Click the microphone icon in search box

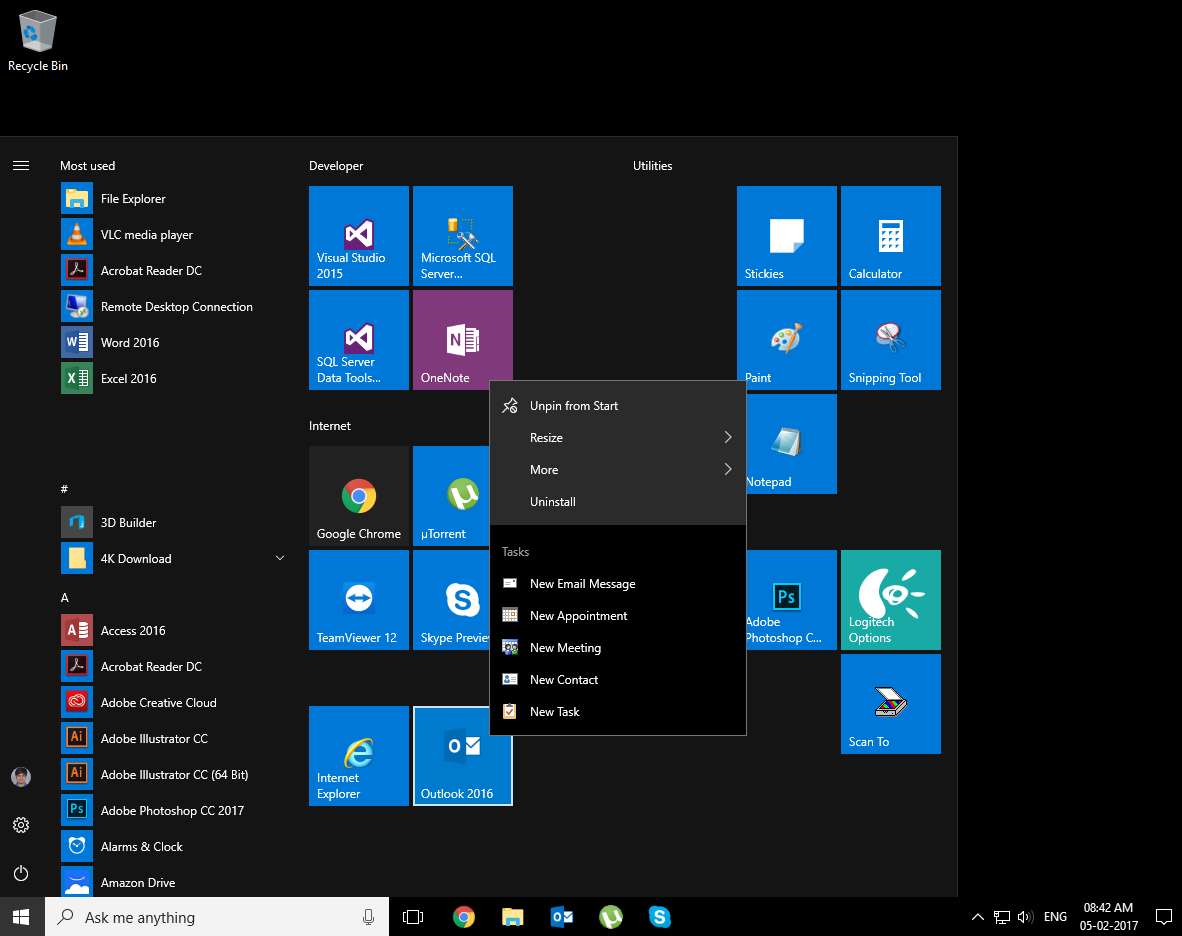[369, 917]
